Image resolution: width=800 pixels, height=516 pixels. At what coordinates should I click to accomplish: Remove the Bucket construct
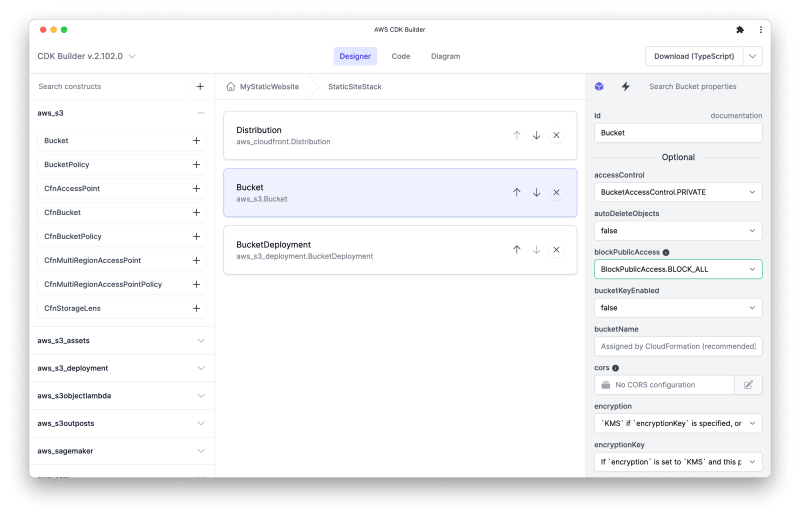pos(556,192)
